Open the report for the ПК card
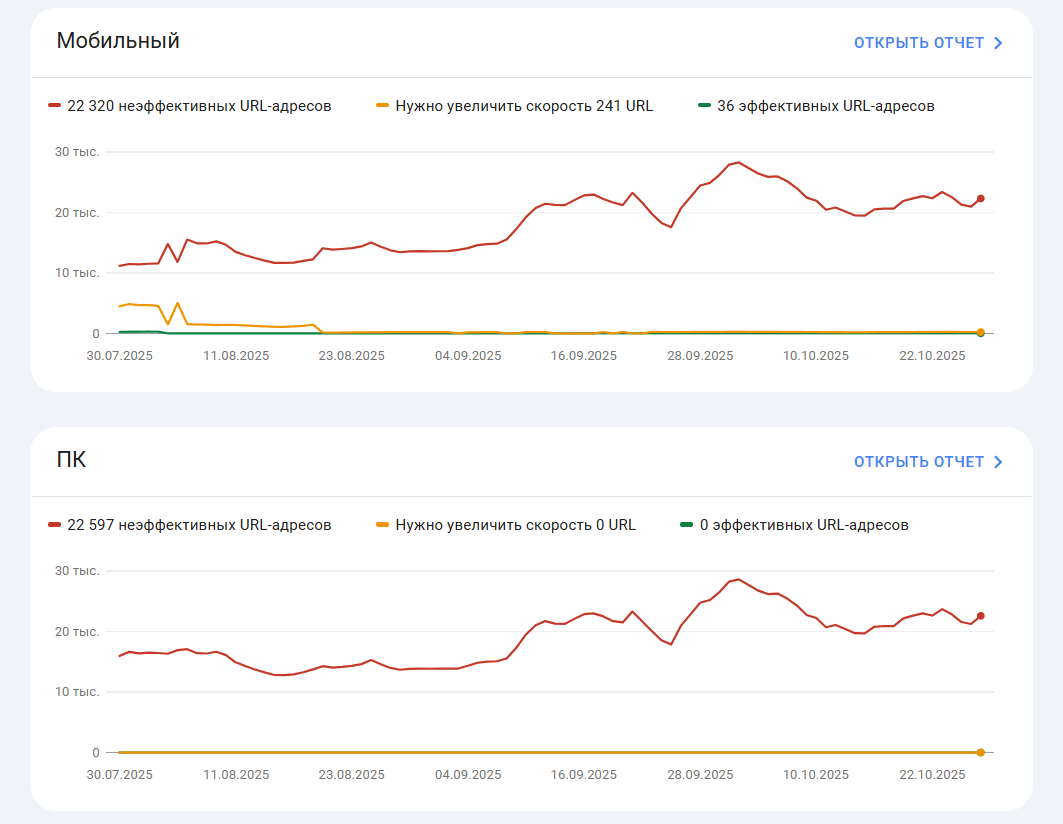This screenshot has width=1063, height=824. [x=918, y=462]
